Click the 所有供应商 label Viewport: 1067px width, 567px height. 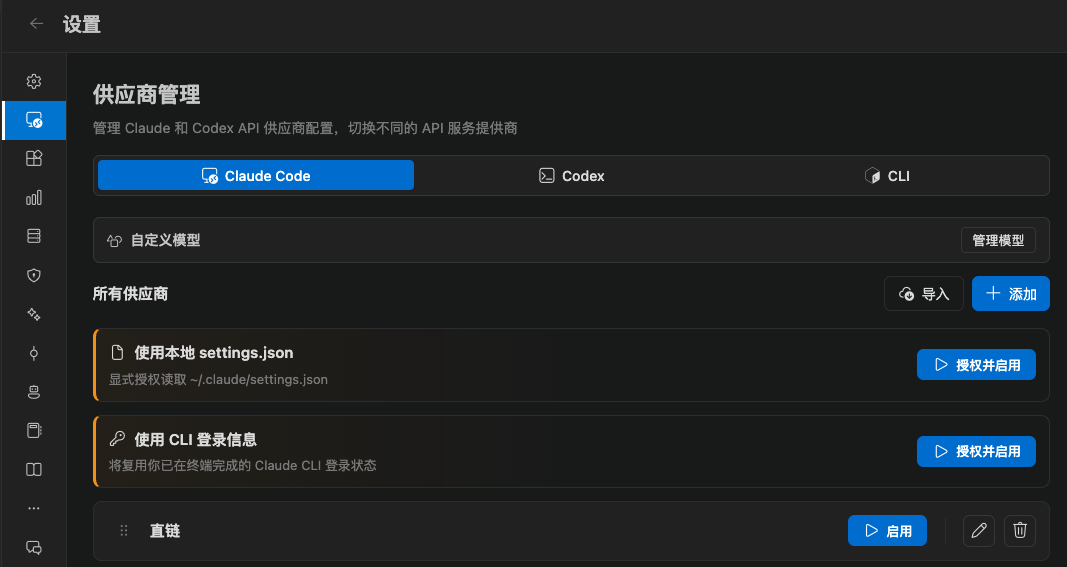coord(131,294)
